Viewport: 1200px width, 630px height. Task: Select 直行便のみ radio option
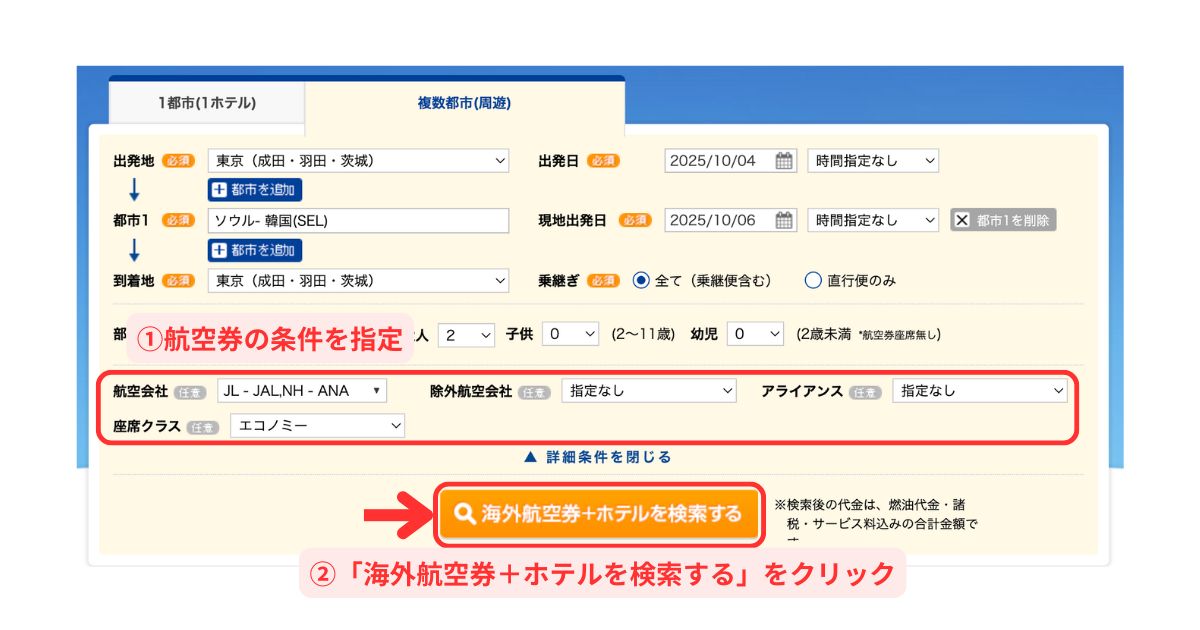[x=813, y=281]
